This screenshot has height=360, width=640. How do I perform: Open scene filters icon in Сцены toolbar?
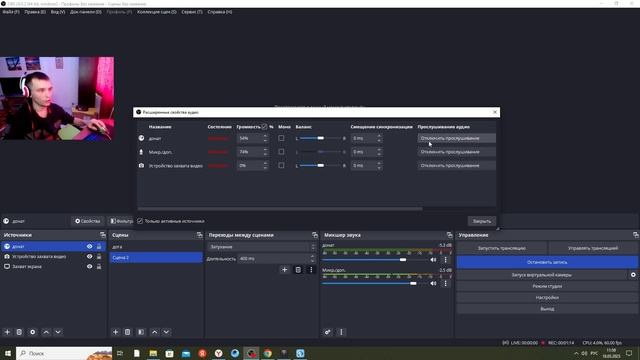[141, 332]
